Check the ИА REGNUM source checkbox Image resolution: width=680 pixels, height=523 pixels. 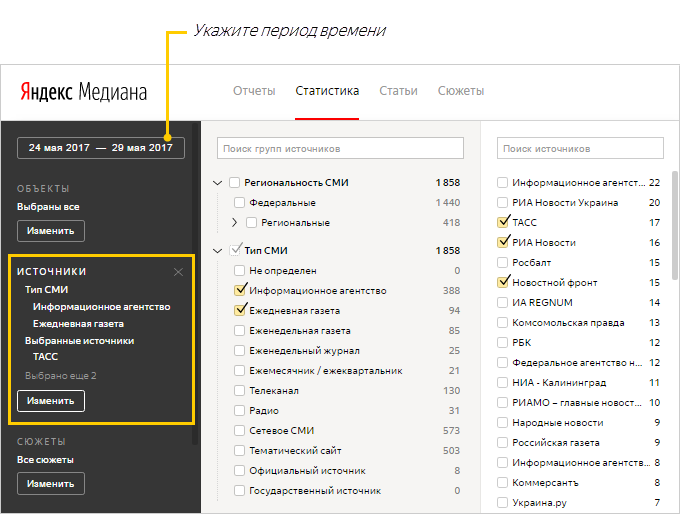[502, 302]
